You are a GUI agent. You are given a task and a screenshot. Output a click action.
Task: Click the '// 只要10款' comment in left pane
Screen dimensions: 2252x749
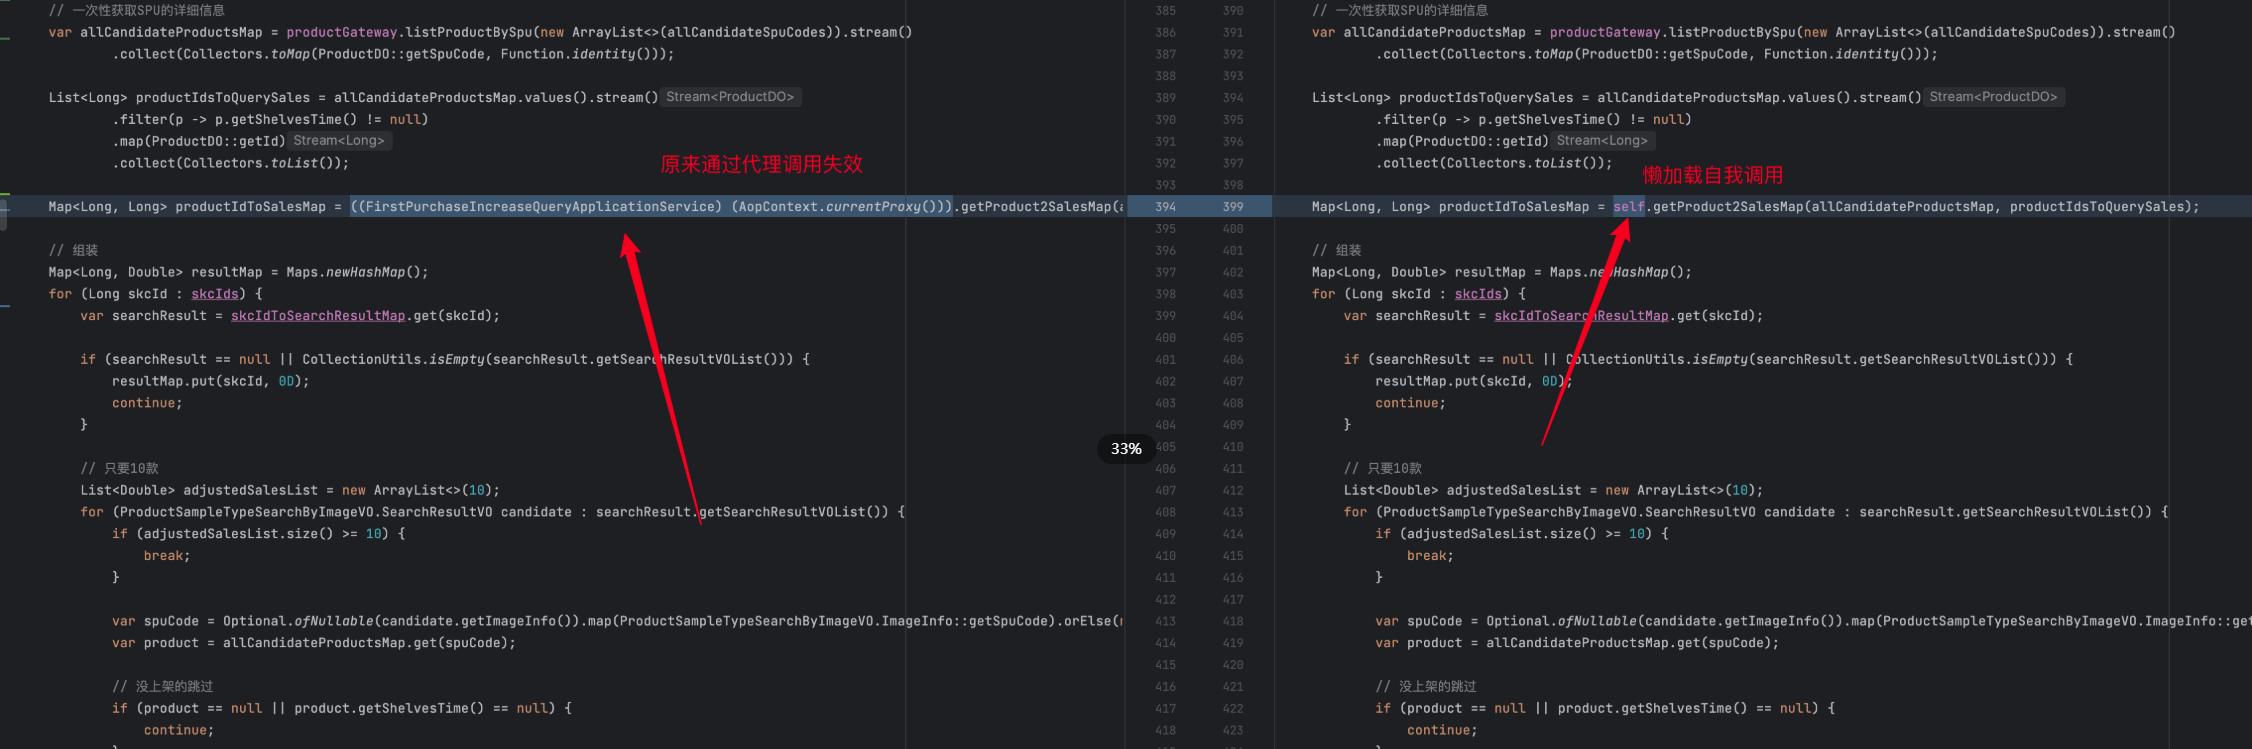pyautogui.click(x=119, y=468)
